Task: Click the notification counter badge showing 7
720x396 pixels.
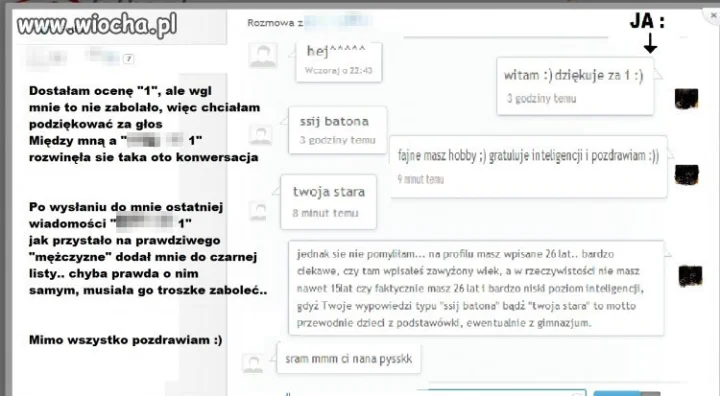Action: pyautogui.click(x=129, y=59)
